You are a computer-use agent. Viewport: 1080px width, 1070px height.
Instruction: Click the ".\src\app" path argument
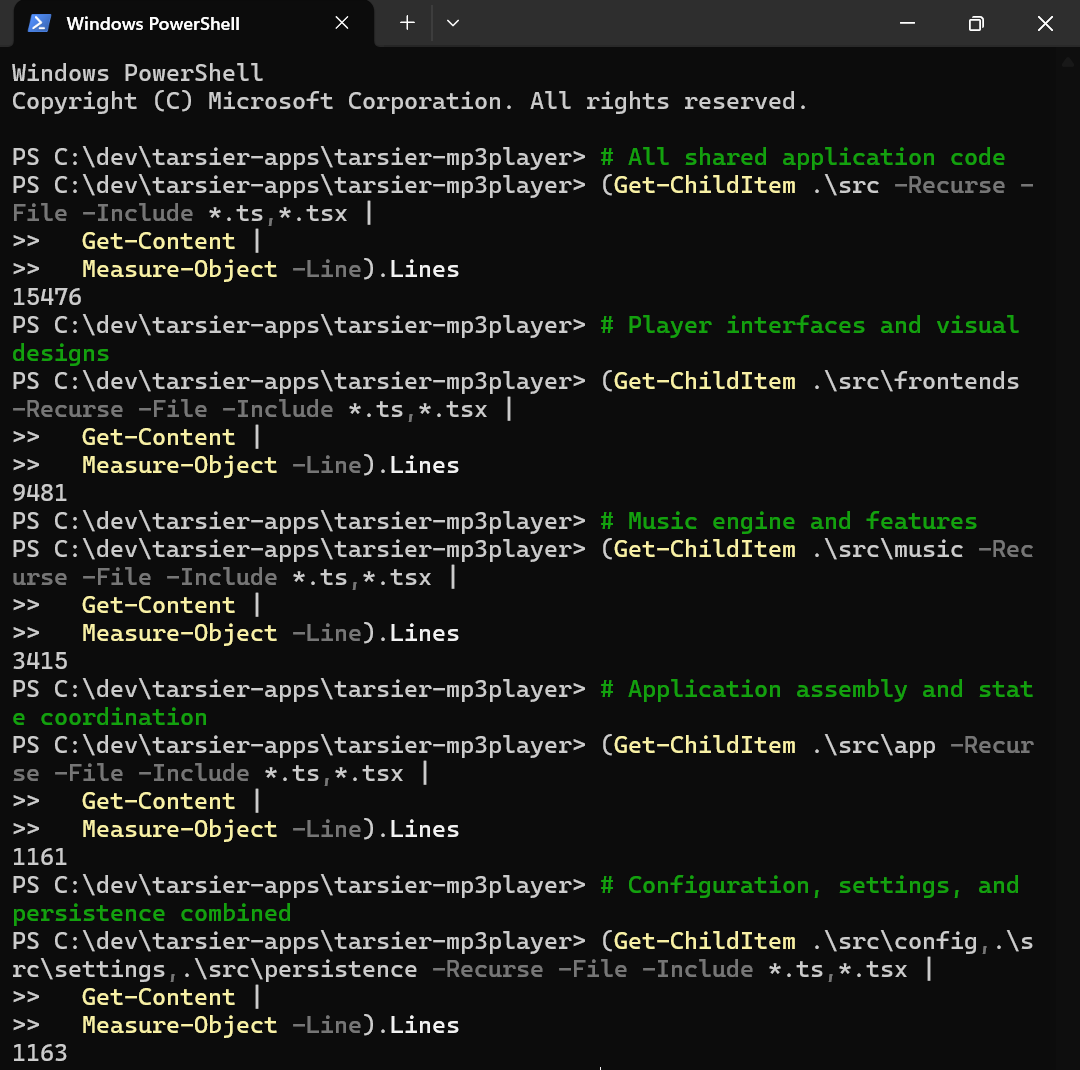coord(873,745)
